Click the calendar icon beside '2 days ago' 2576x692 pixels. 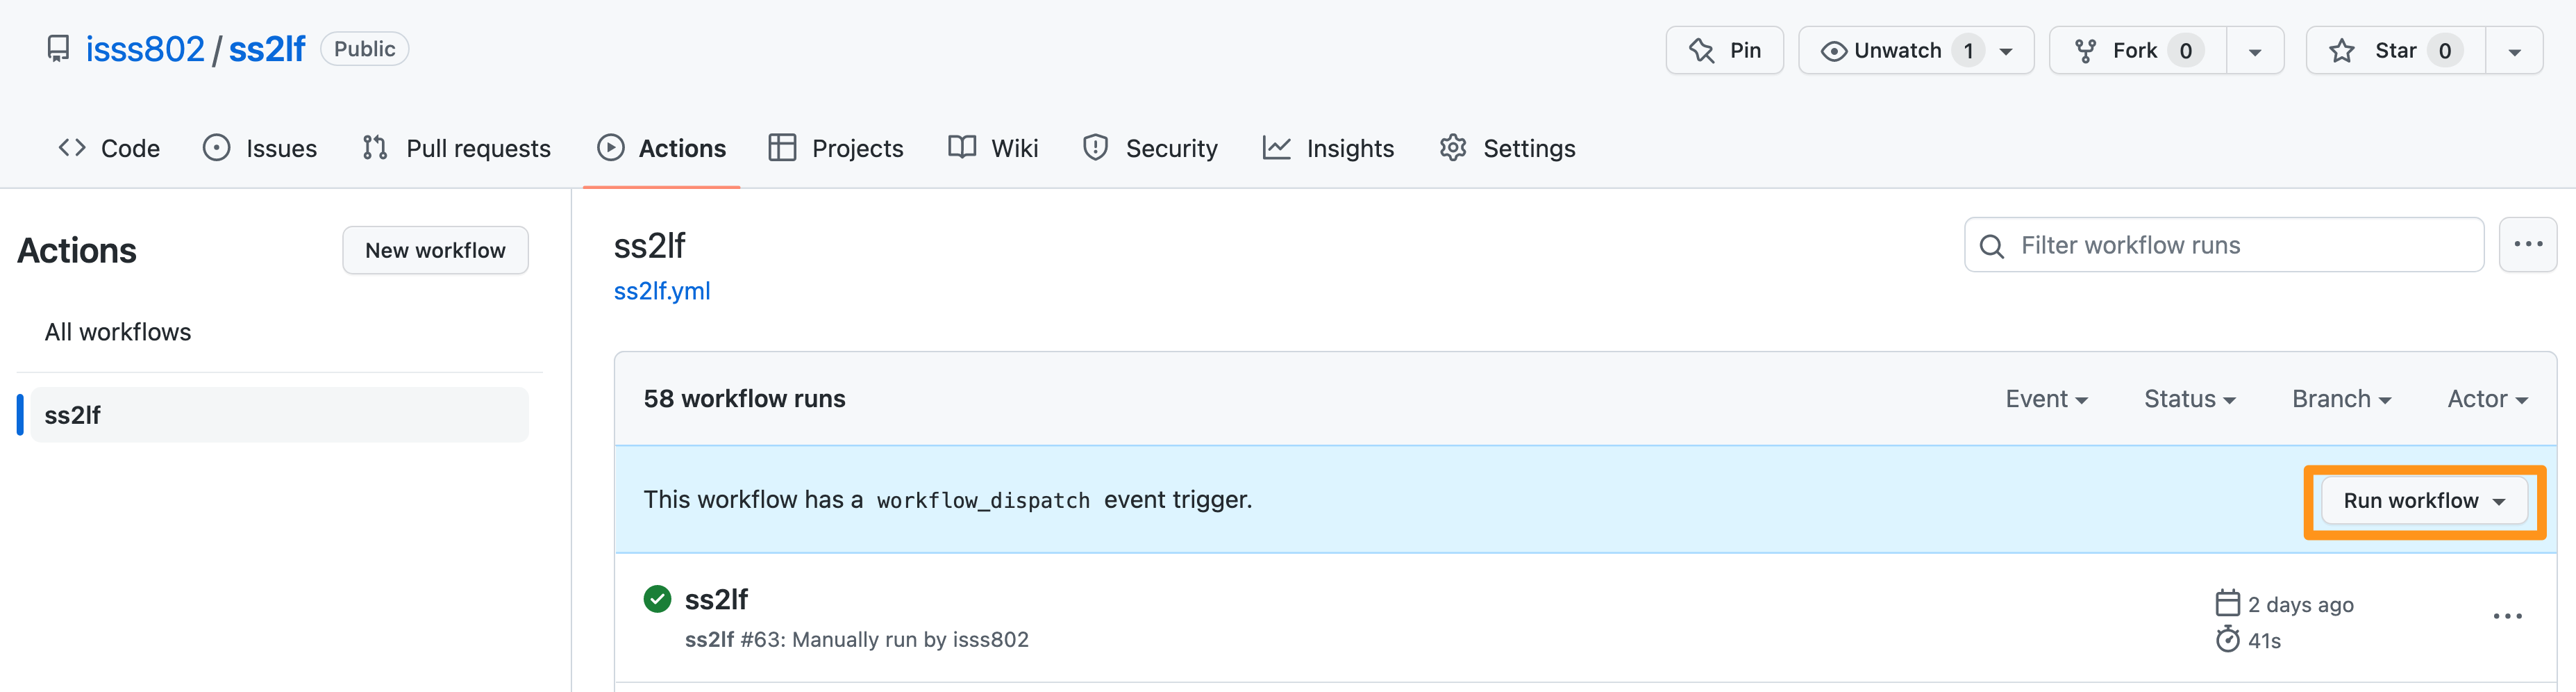(x=2228, y=603)
